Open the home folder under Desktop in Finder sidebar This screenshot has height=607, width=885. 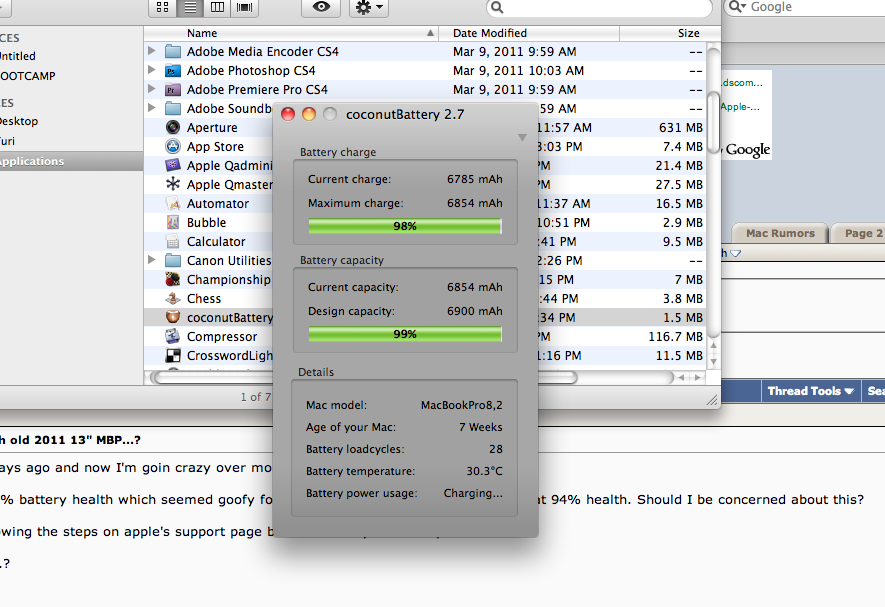pyautogui.click(x=71, y=141)
